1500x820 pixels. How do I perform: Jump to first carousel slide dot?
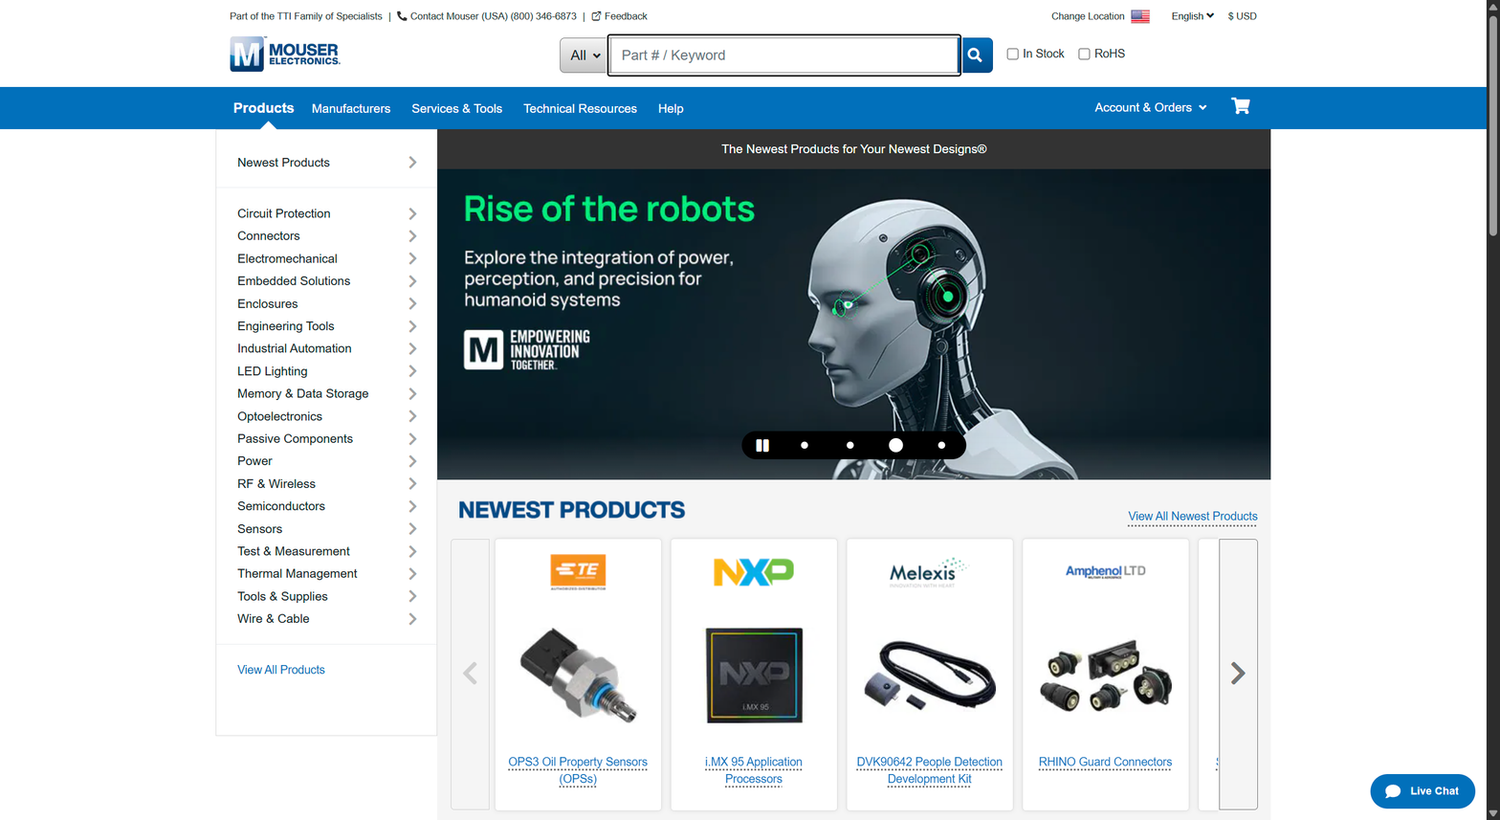click(x=804, y=446)
